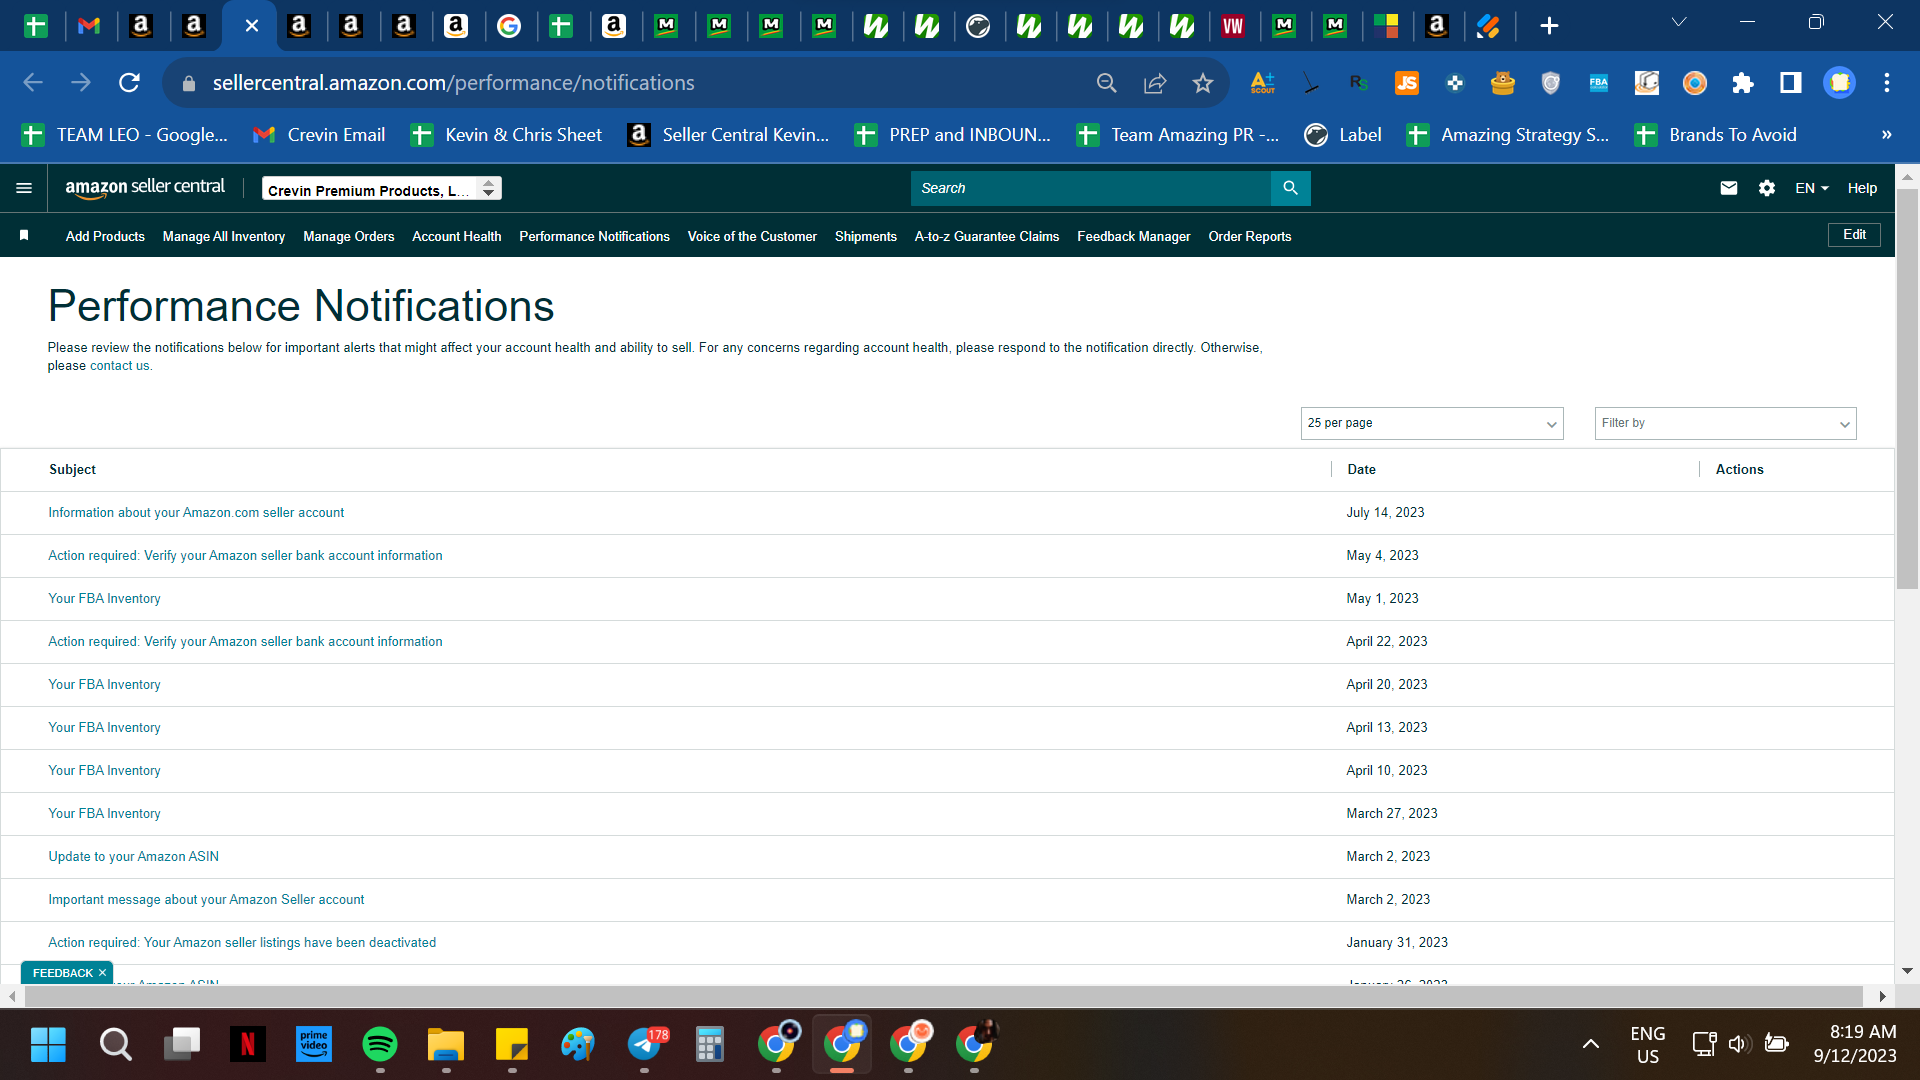The width and height of the screenshot is (1920, 1080).
Task: Open Telegram from the taskbar
Action: 645,1045
